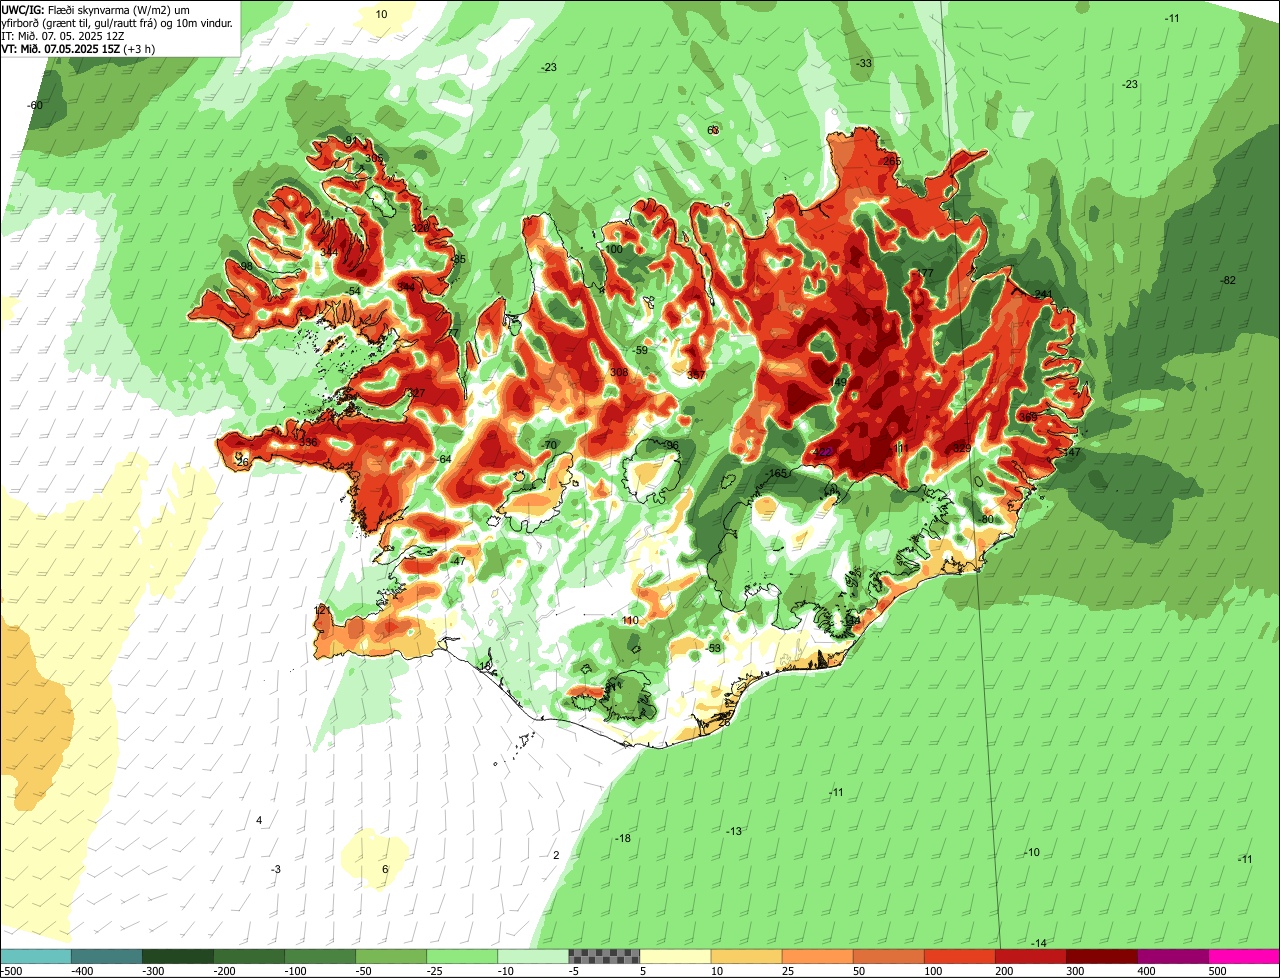The image size is (1280, 978).
Task: Click the '305' value in the Westfjords
Action: point(374,158)
